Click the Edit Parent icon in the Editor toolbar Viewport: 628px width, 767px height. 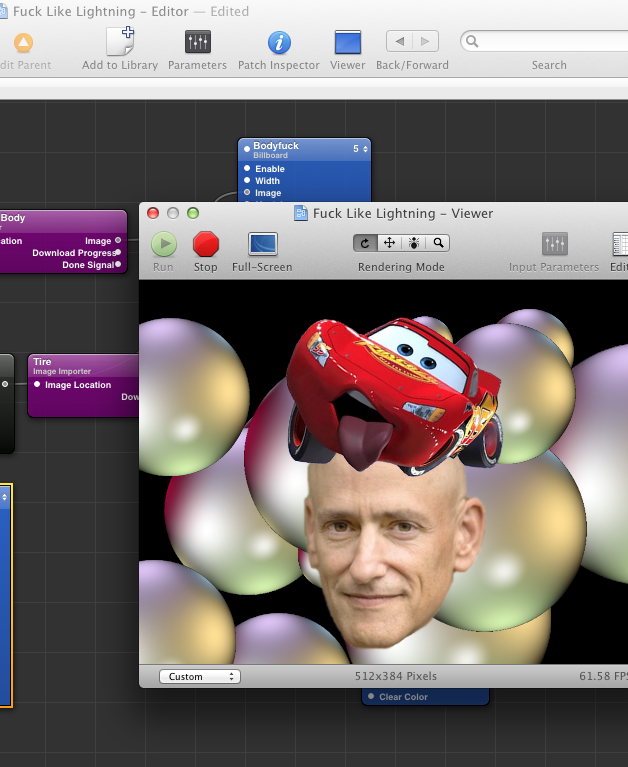[x=23, y=43]
